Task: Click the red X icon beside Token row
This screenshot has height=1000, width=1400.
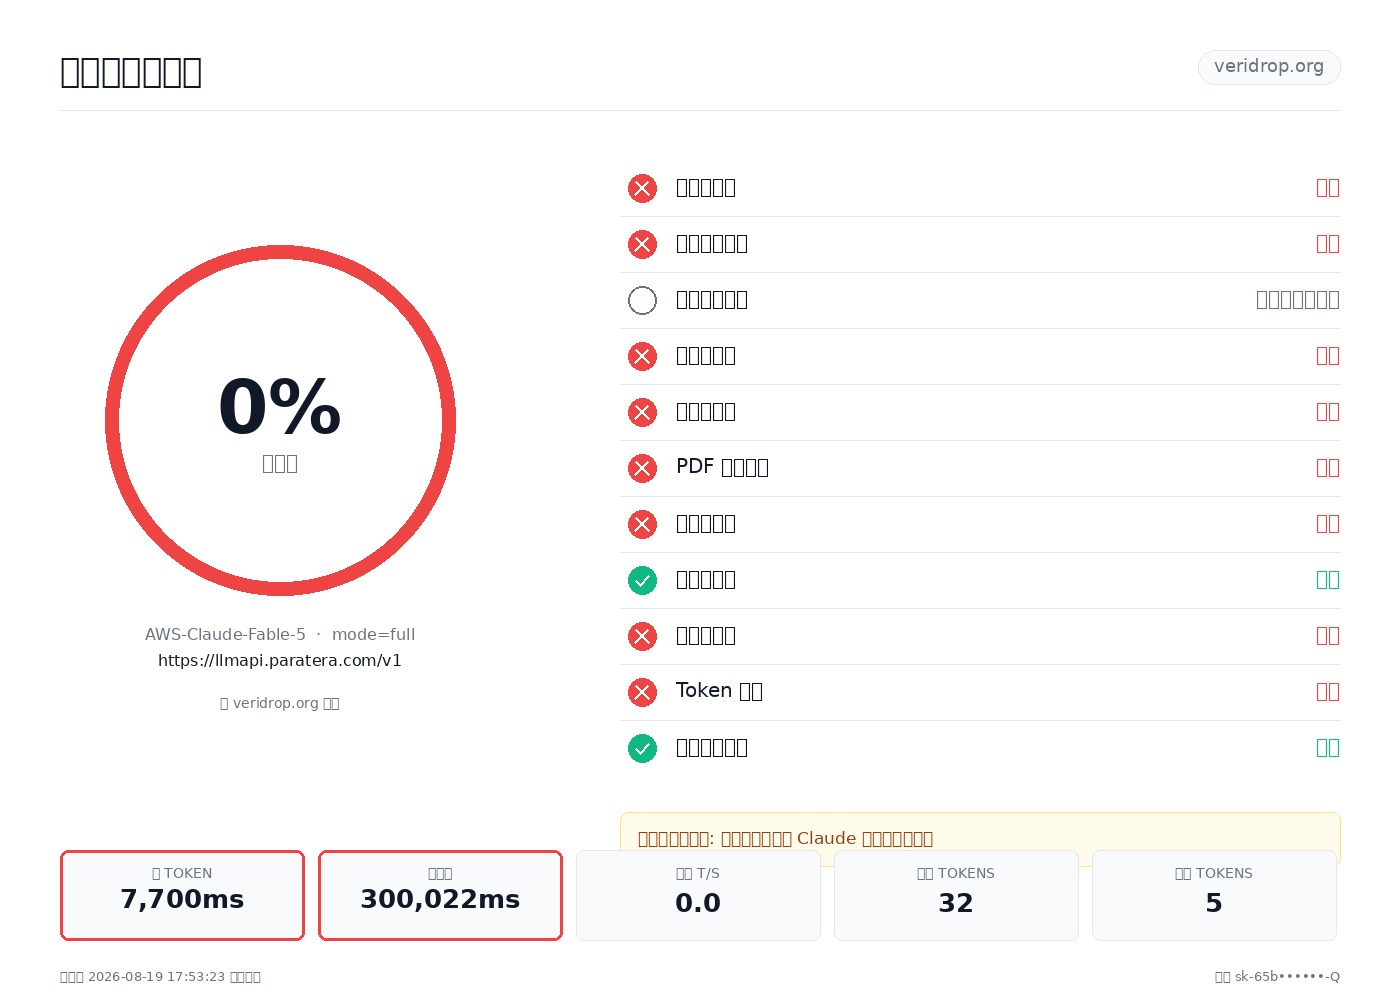Action: (x=642, y=692)
